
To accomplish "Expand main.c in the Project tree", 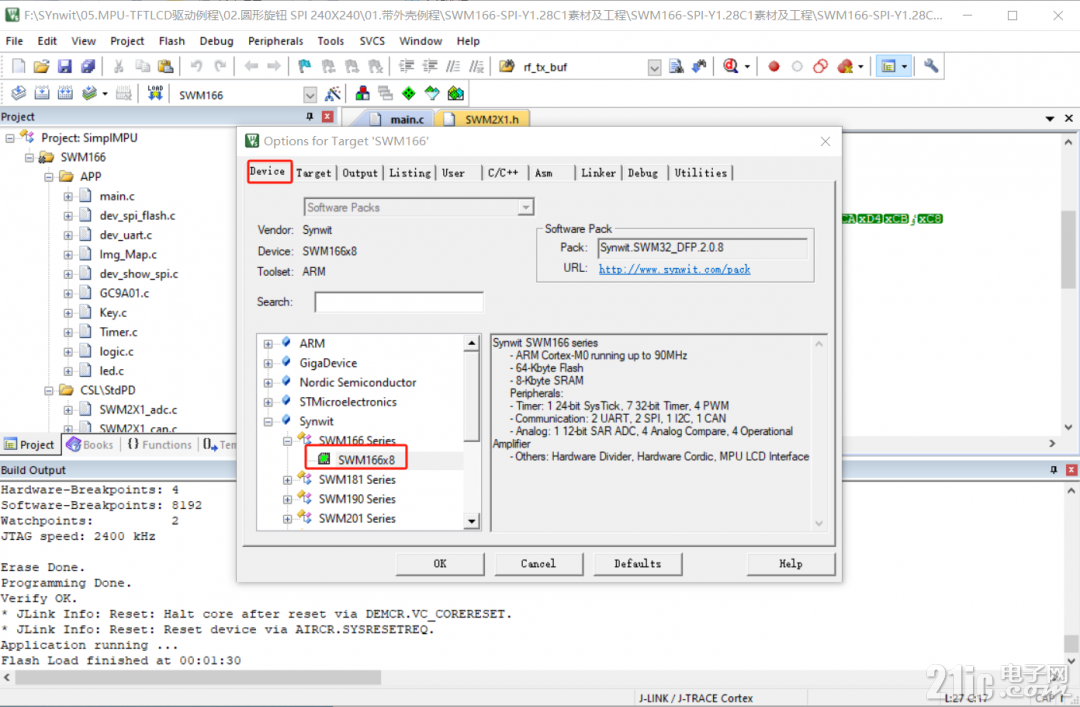I will (68, 196).
